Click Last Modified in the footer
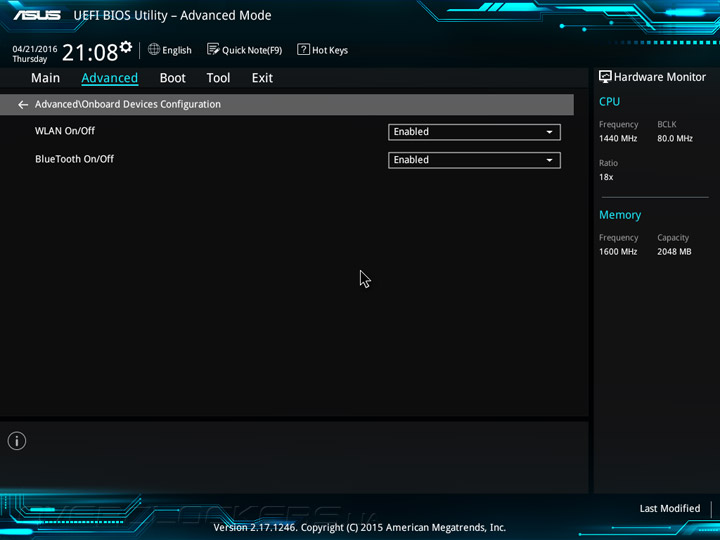 (x=669, y=508)
